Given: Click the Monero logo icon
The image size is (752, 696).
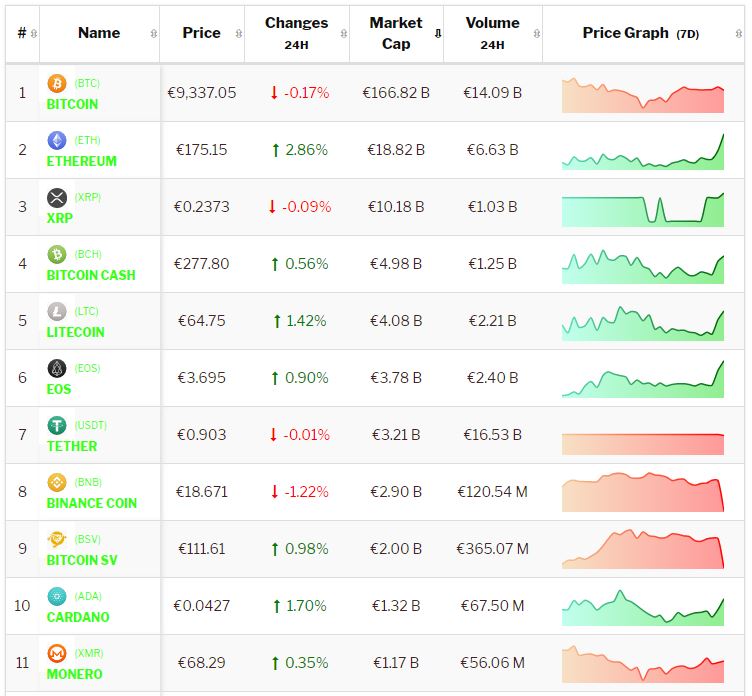Looking at the screenshot, I should point(57,654).
